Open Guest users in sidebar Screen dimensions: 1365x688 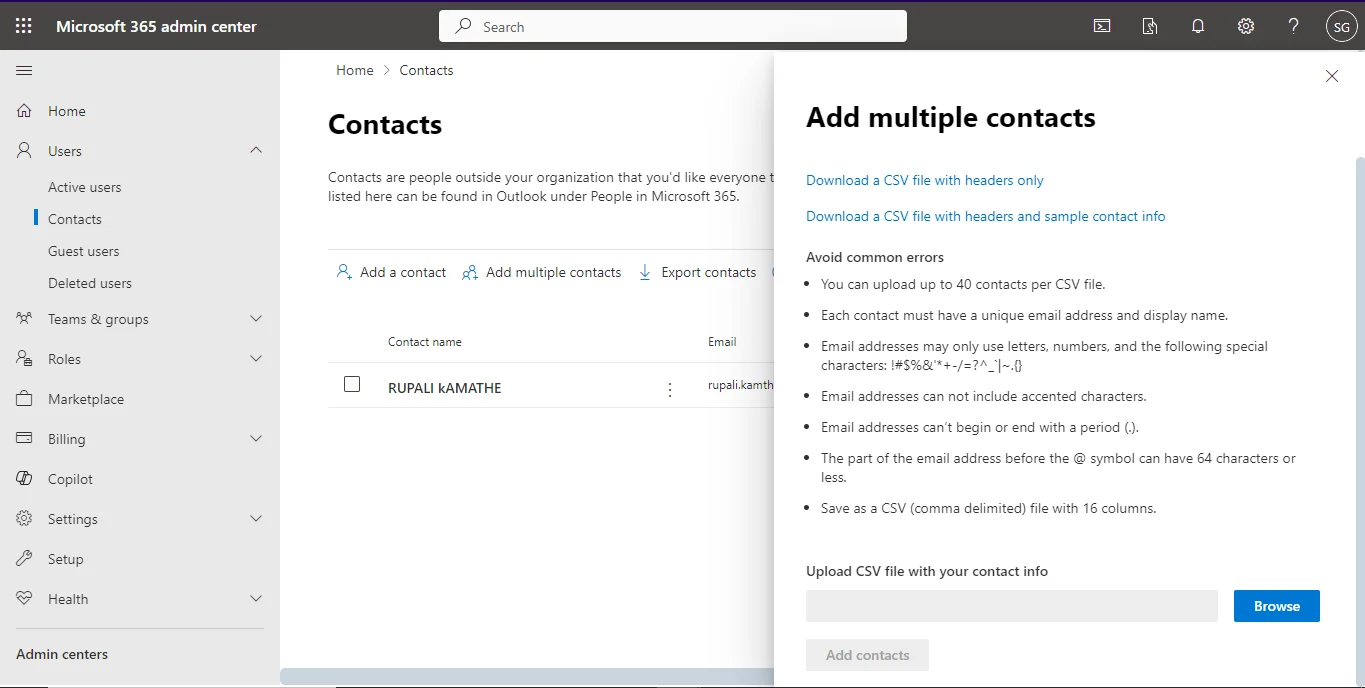84,251
